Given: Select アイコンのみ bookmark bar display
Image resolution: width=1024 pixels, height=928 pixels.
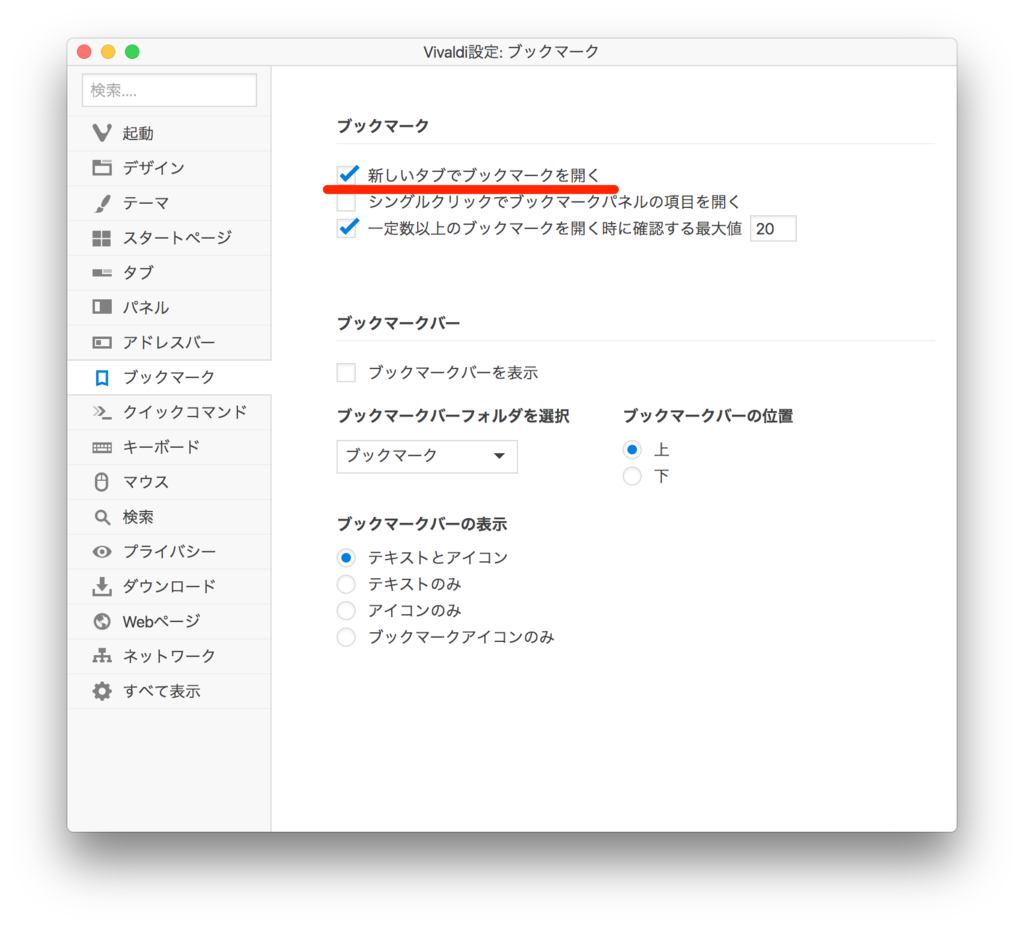Looking at the screenshot, I should click(345, 610).
